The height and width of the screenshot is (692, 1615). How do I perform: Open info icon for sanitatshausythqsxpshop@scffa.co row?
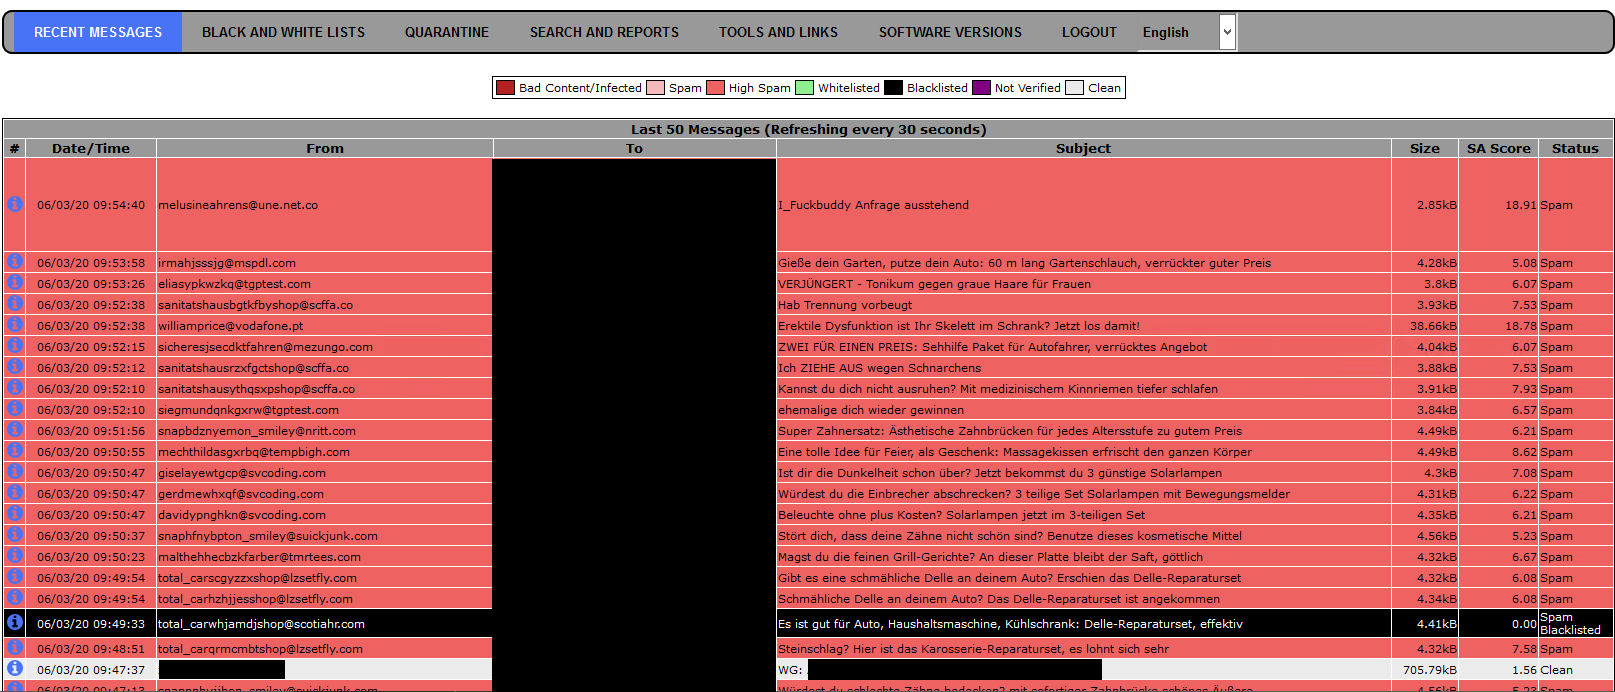15,388
